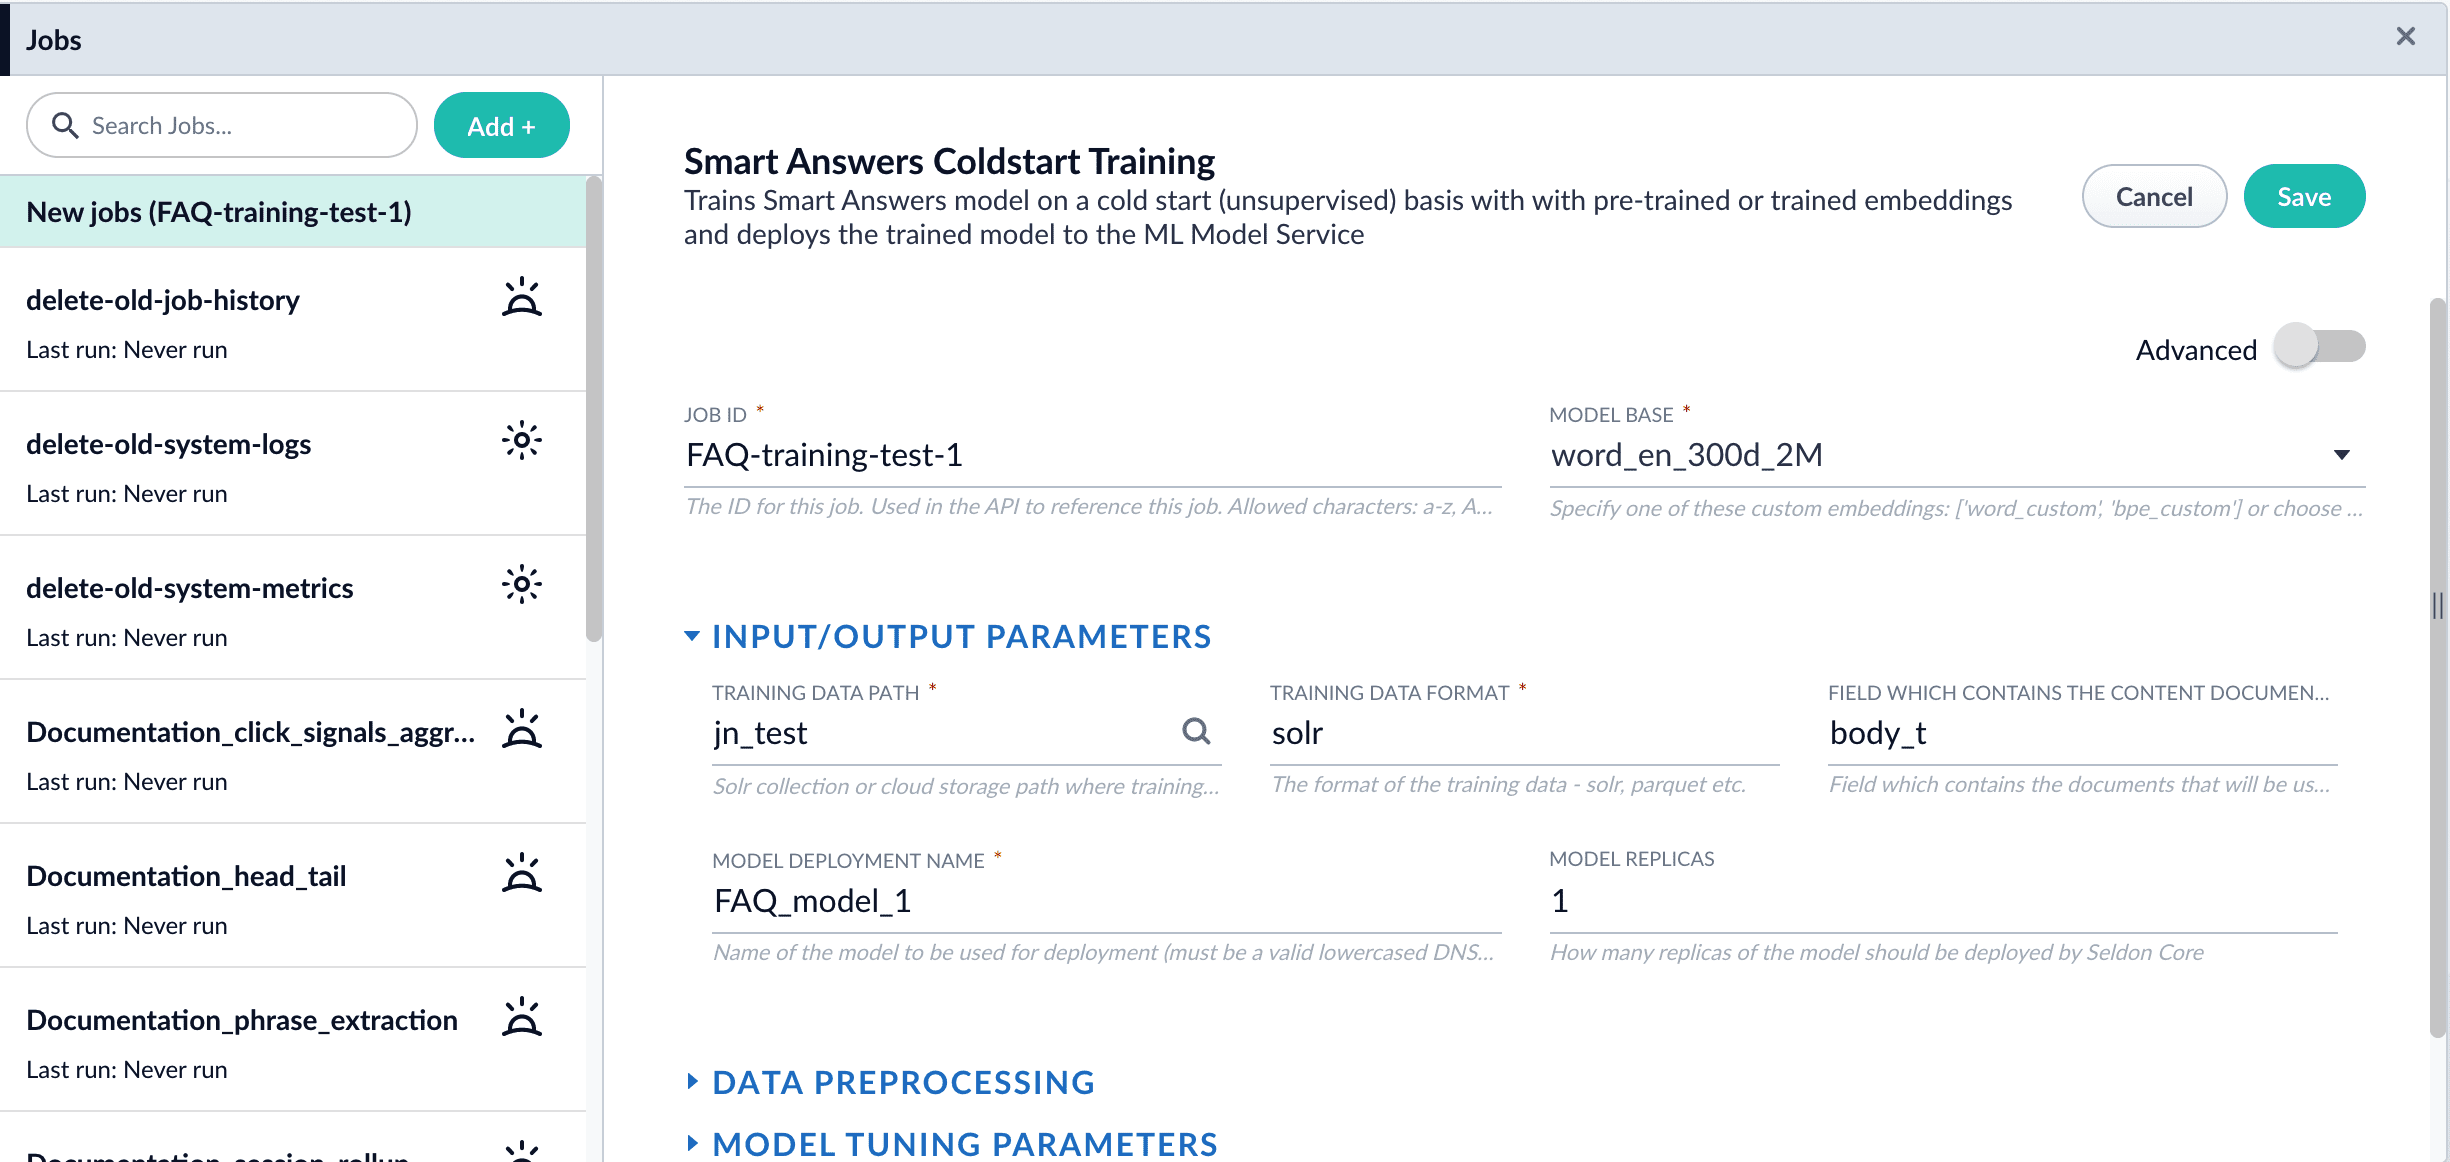2450x1162 pixels.
Task: Open collection browser via Training Data Path magnifier
Action: coord(1196,732)
